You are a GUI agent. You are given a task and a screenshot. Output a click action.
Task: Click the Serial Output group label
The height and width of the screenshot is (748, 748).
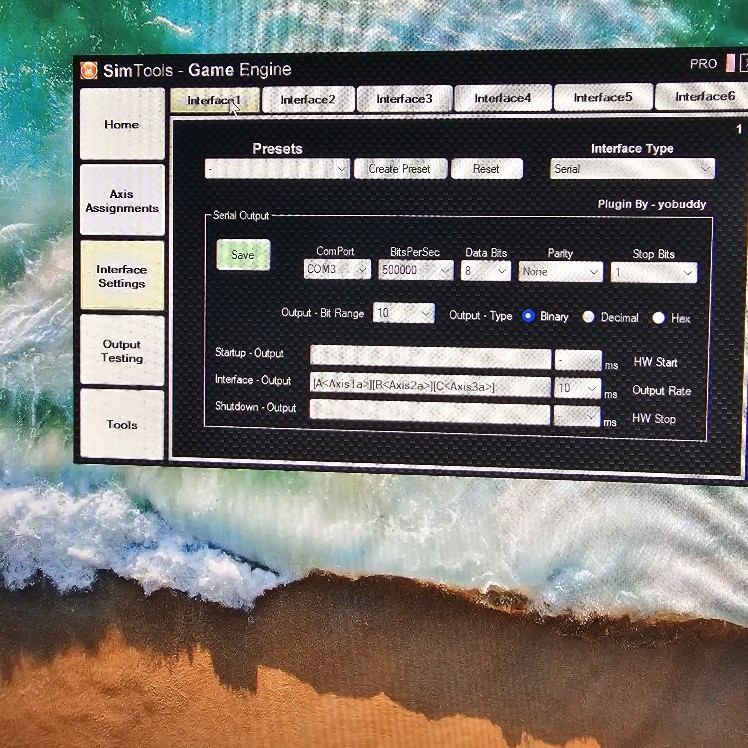coord(241,216)
